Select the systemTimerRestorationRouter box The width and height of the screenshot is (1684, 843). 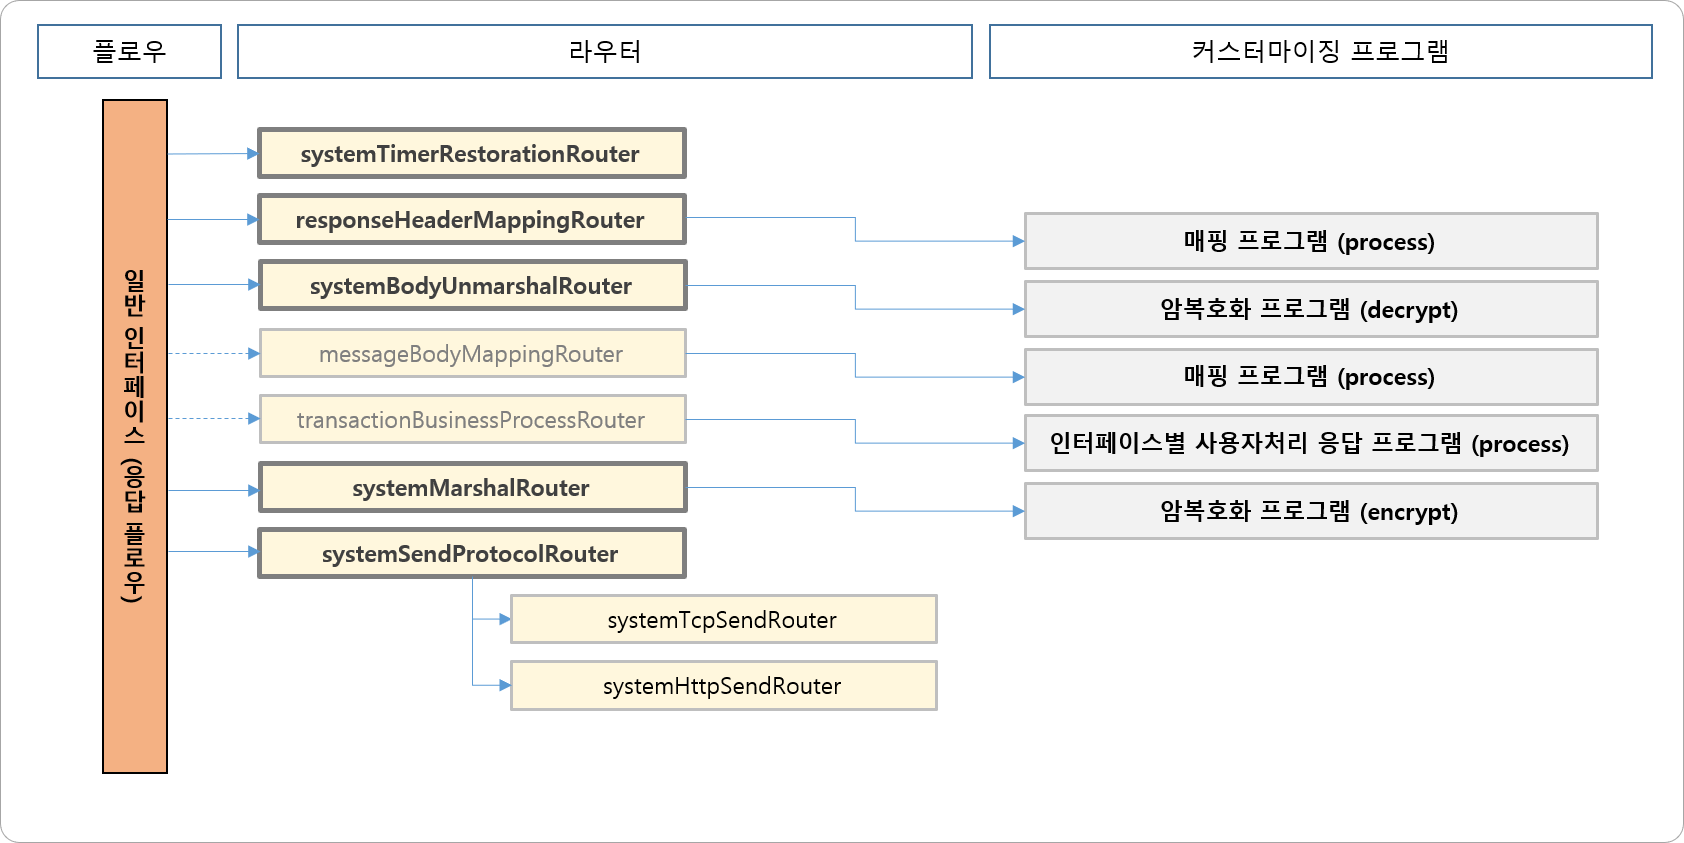[472, 153]
